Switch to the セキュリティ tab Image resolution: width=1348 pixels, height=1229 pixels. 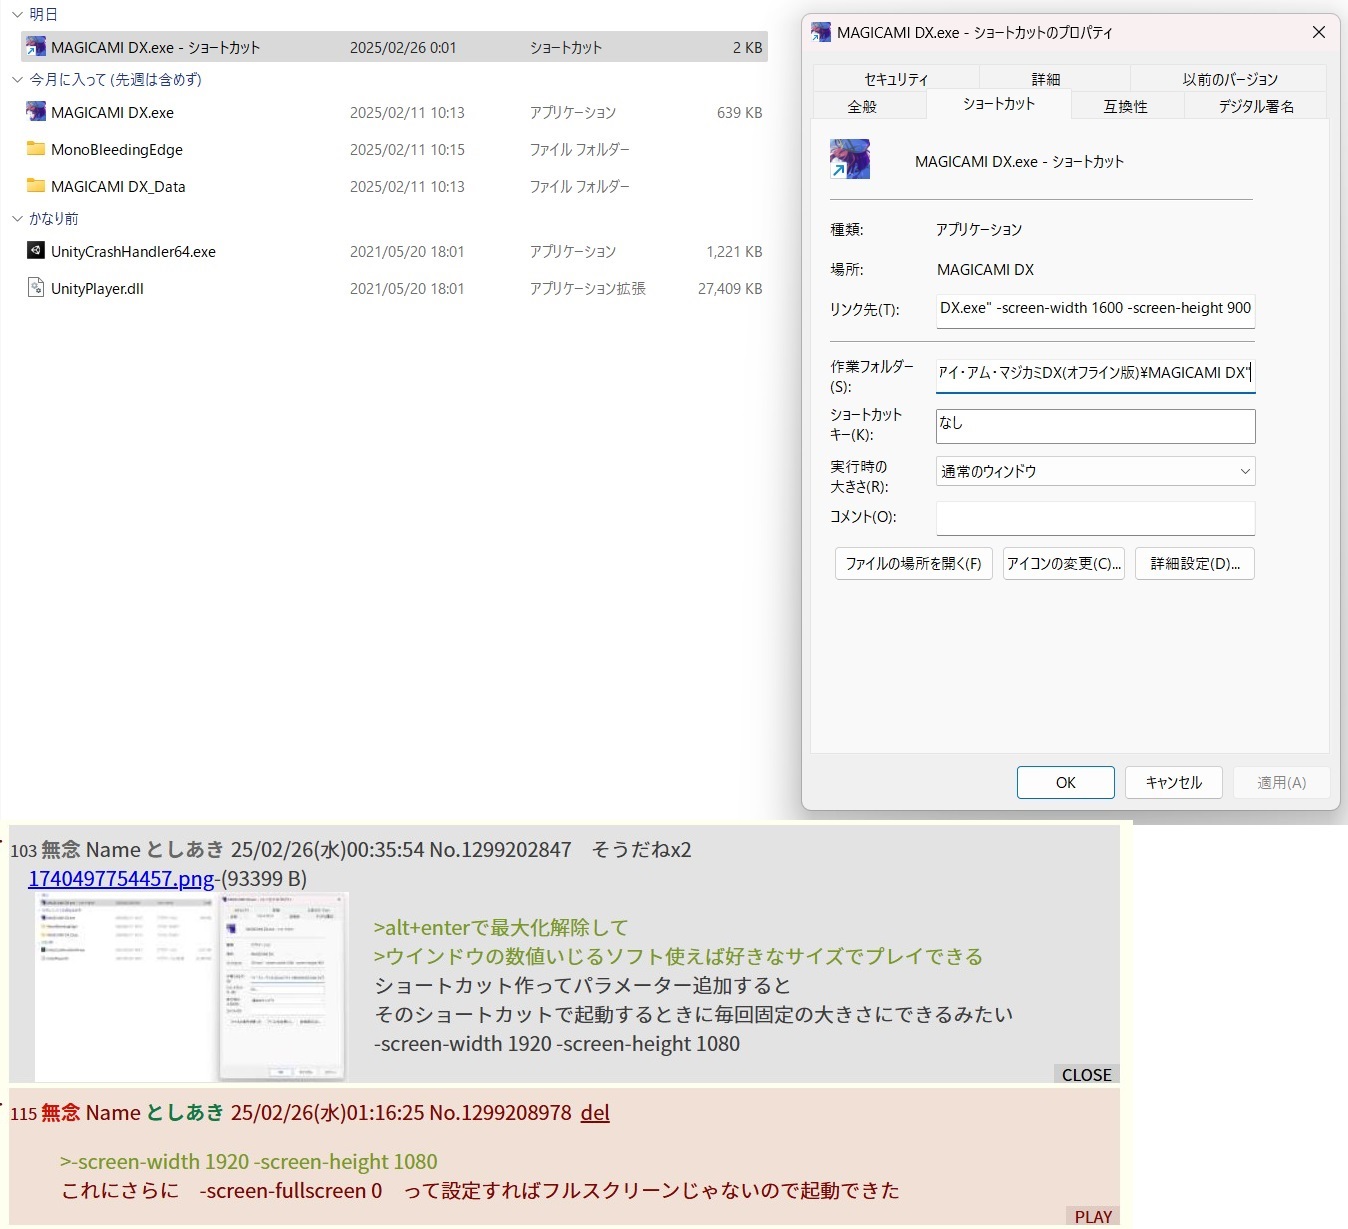(896, 79)
